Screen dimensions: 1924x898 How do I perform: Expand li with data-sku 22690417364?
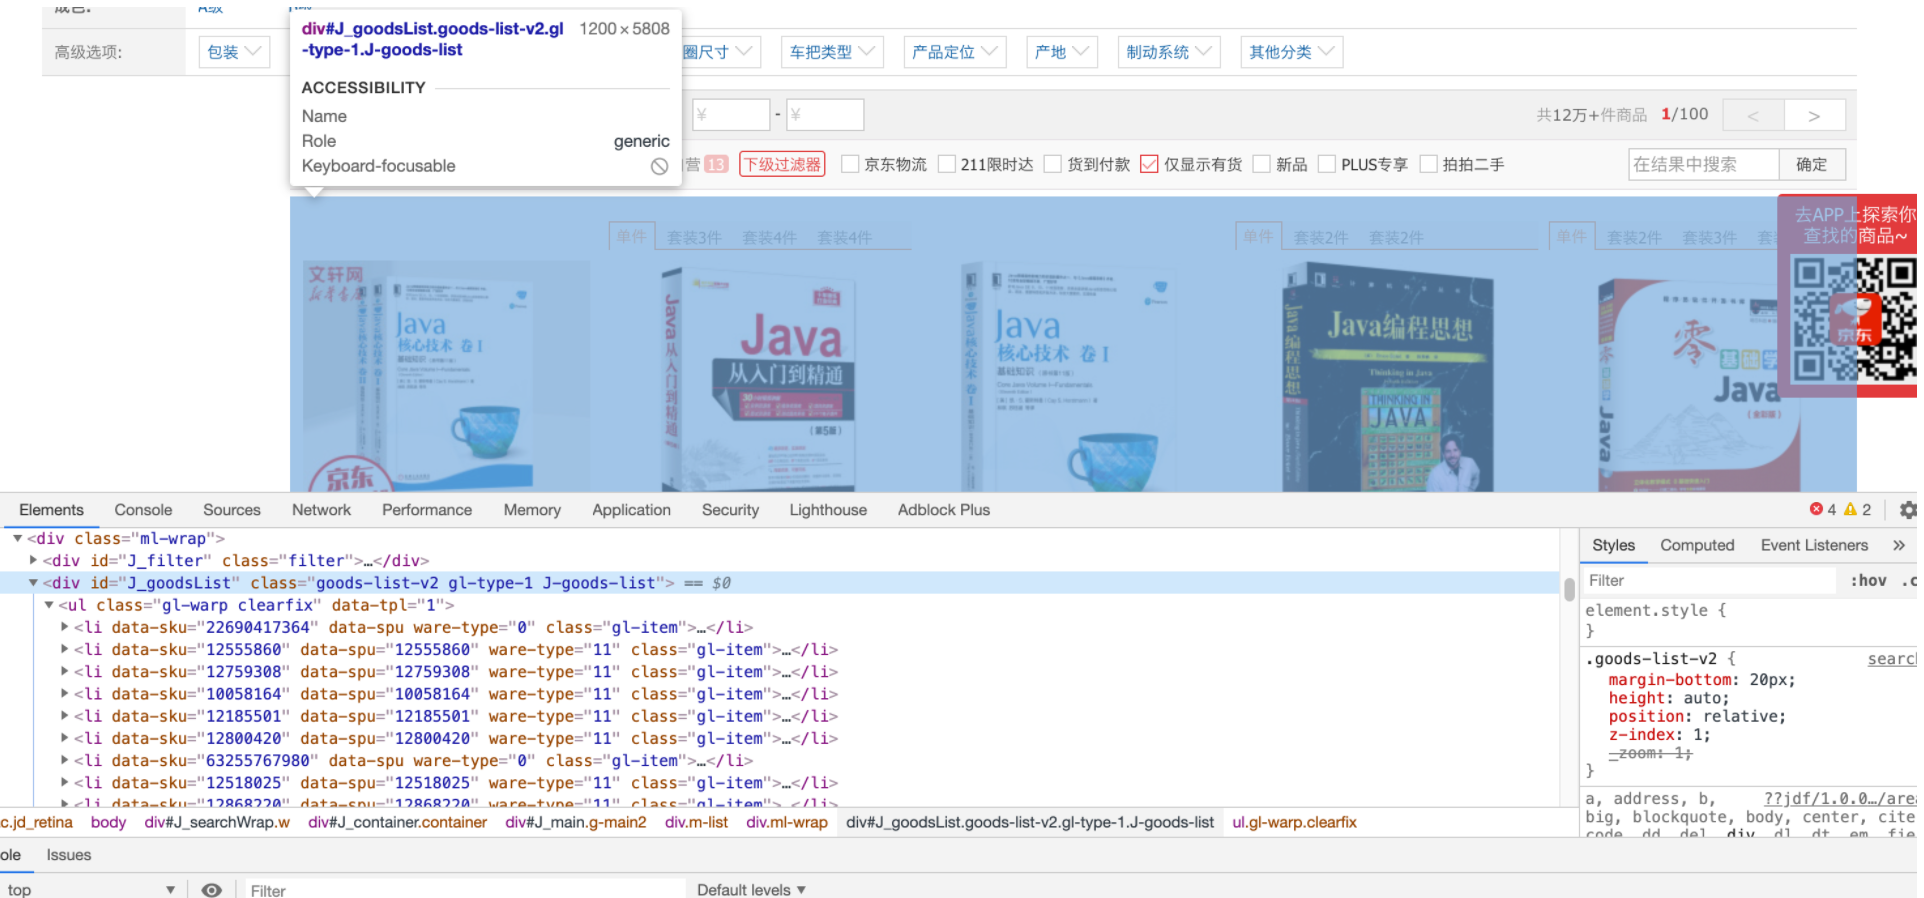point(65,627)
